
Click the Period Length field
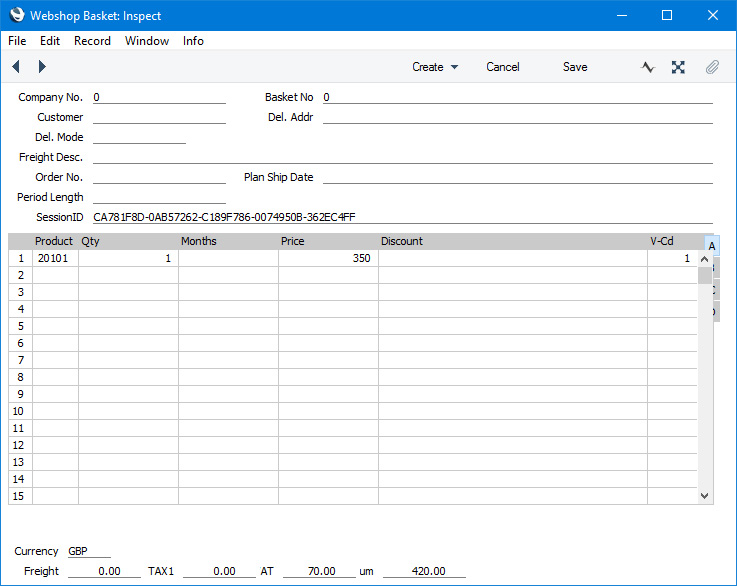click(159, 197)
